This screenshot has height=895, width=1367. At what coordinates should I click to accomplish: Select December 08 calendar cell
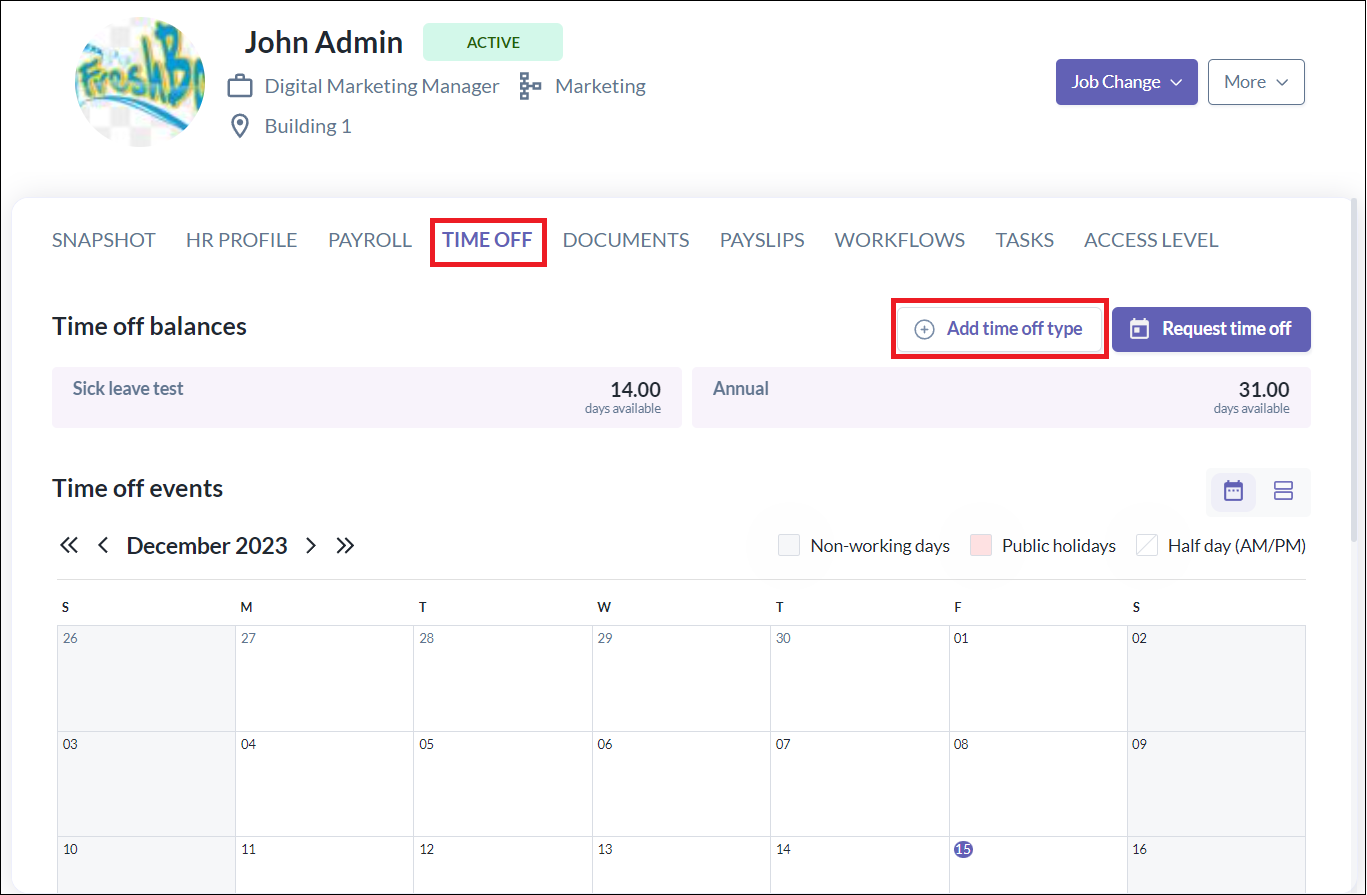coord(1038,784)
